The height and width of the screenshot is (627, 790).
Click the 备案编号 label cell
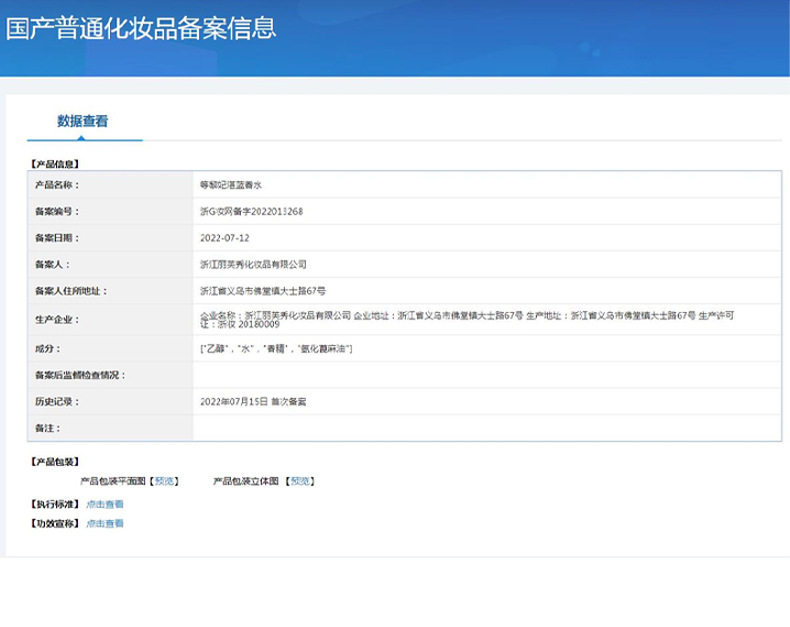pos(110,211)
